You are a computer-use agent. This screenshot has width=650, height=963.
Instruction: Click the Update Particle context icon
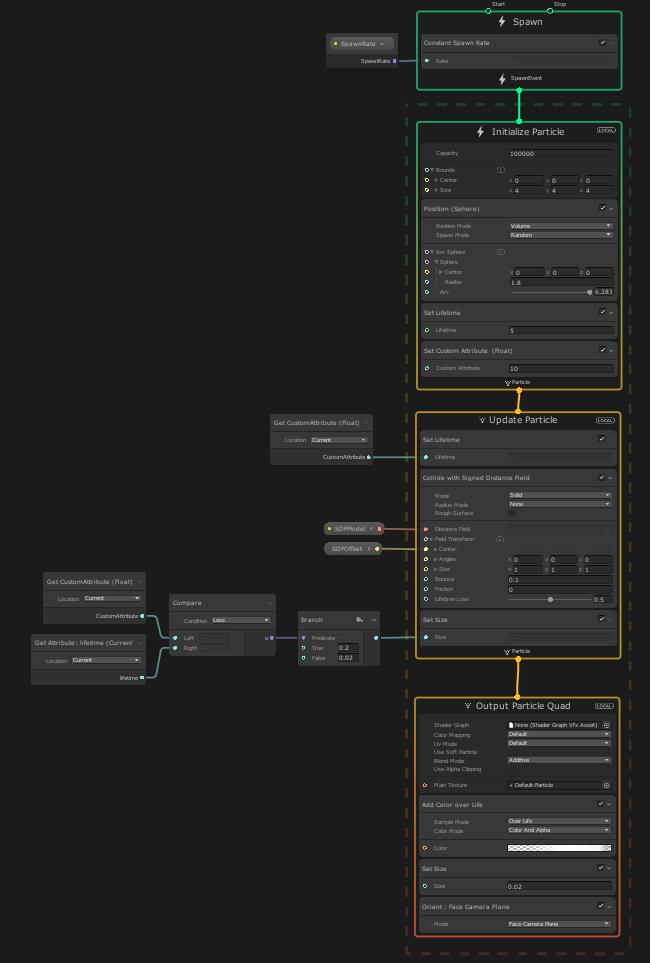pos(482,420)
